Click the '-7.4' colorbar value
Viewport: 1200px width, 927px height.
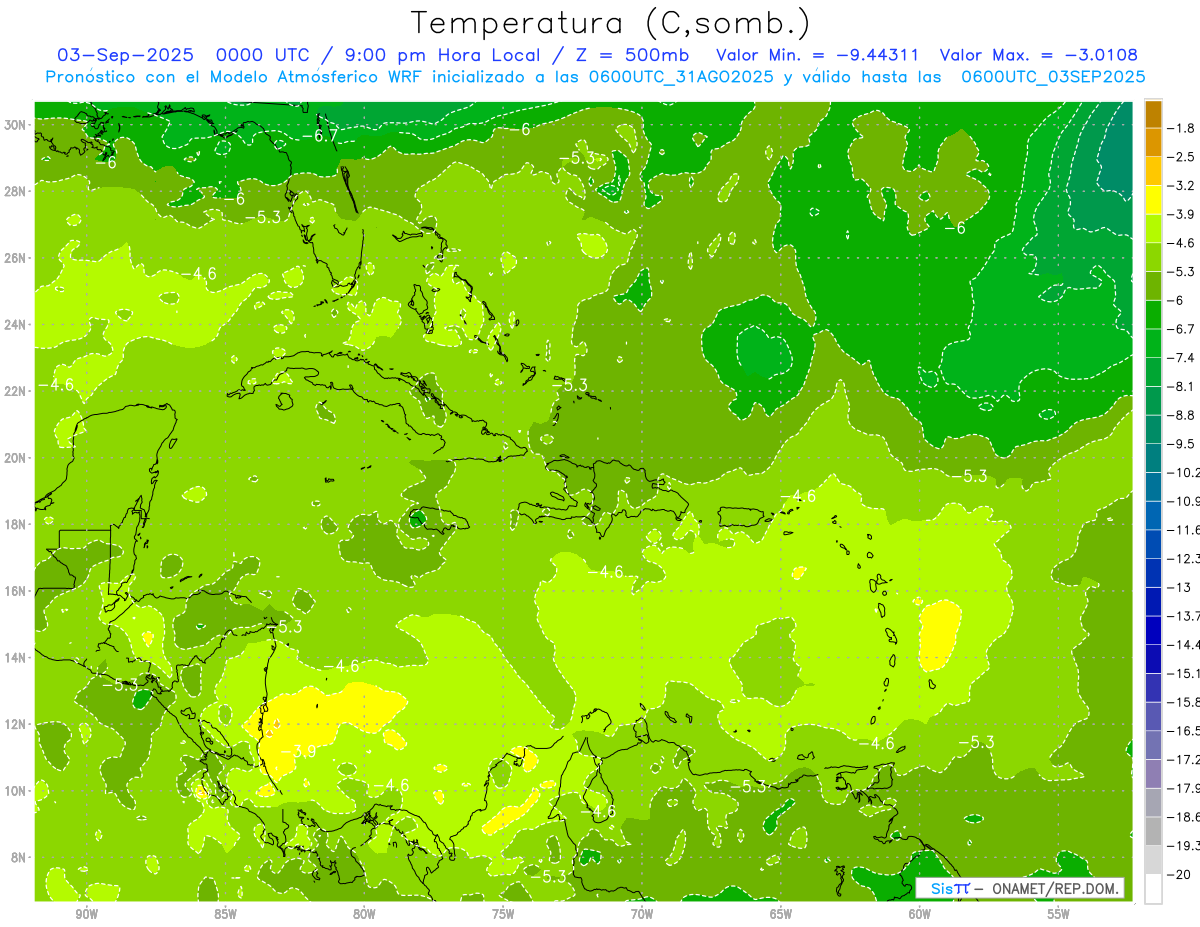coord(1183,358)
